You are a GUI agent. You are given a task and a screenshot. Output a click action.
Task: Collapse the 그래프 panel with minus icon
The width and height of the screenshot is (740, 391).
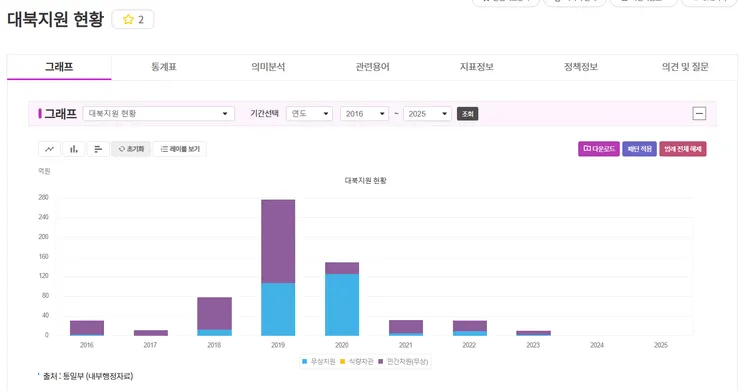pos(699,113)
